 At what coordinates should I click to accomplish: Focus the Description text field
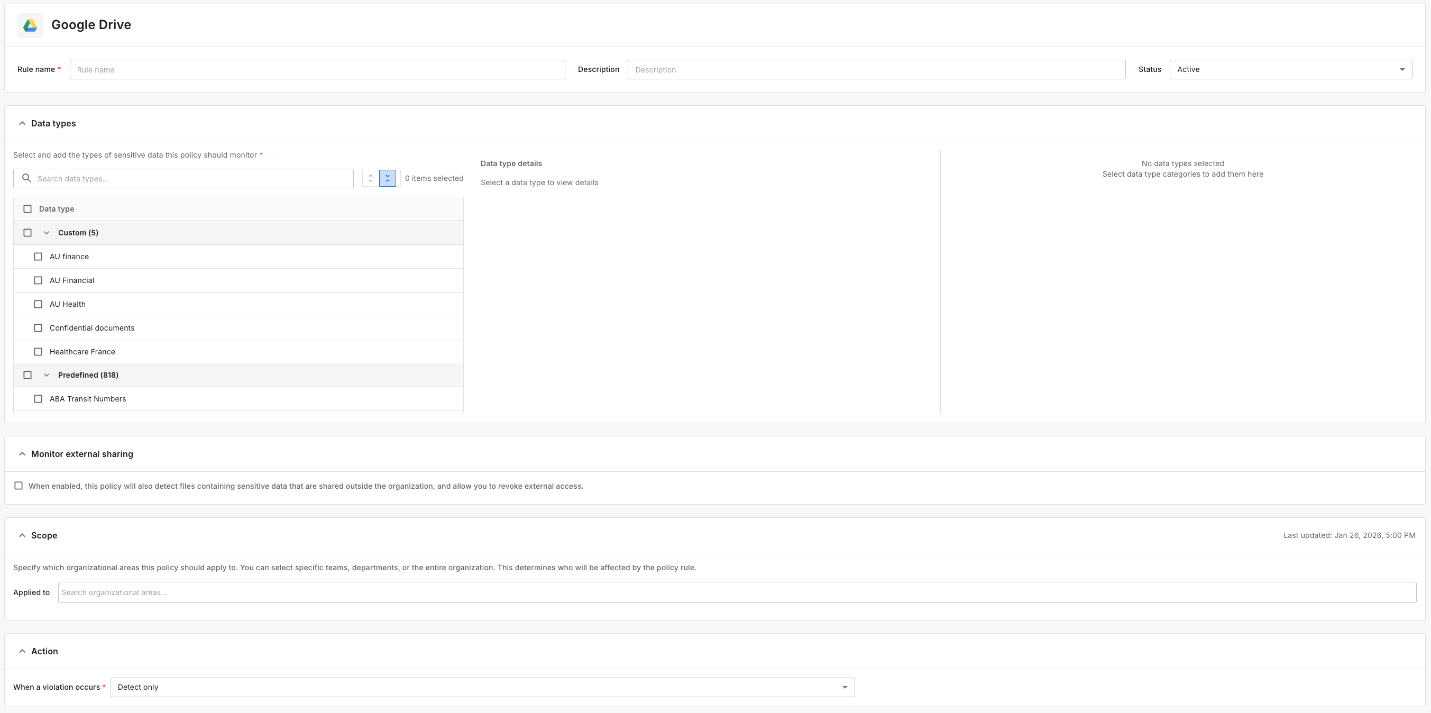[x=876, y=70]
